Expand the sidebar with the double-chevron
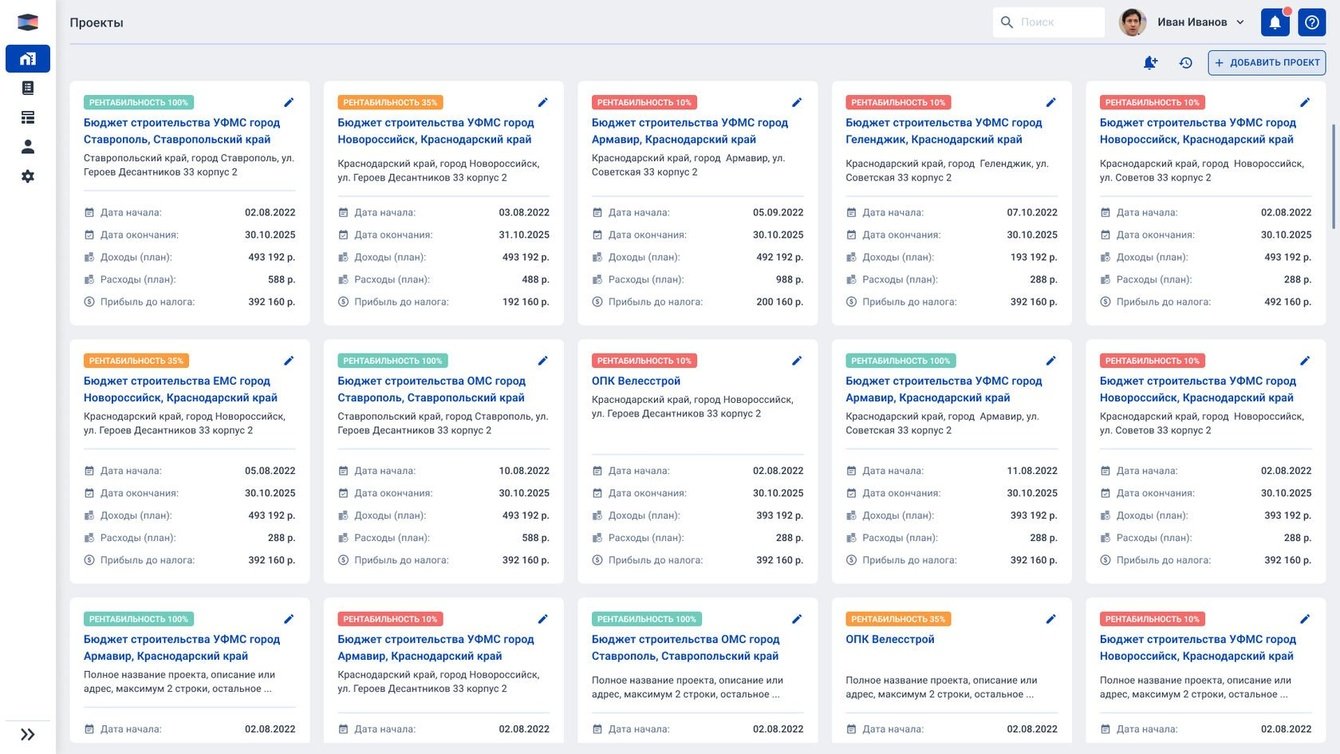The height and width of the screenshot is (754, 1340). tap(27, 734)
